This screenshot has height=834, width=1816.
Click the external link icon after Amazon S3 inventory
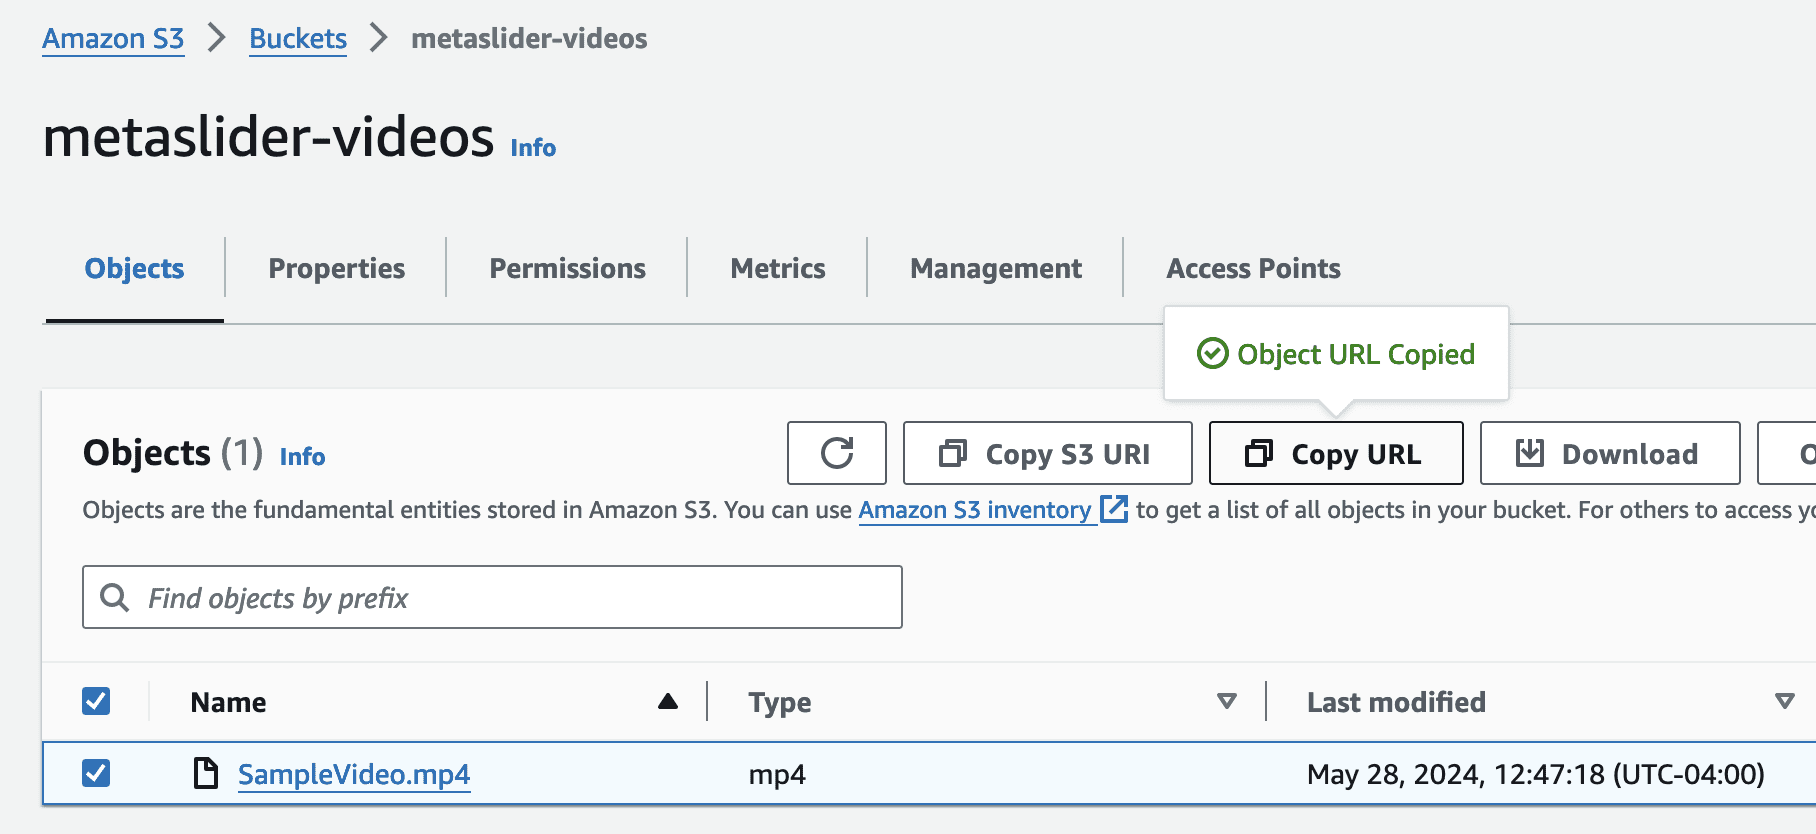click(x=1113, y=509)
